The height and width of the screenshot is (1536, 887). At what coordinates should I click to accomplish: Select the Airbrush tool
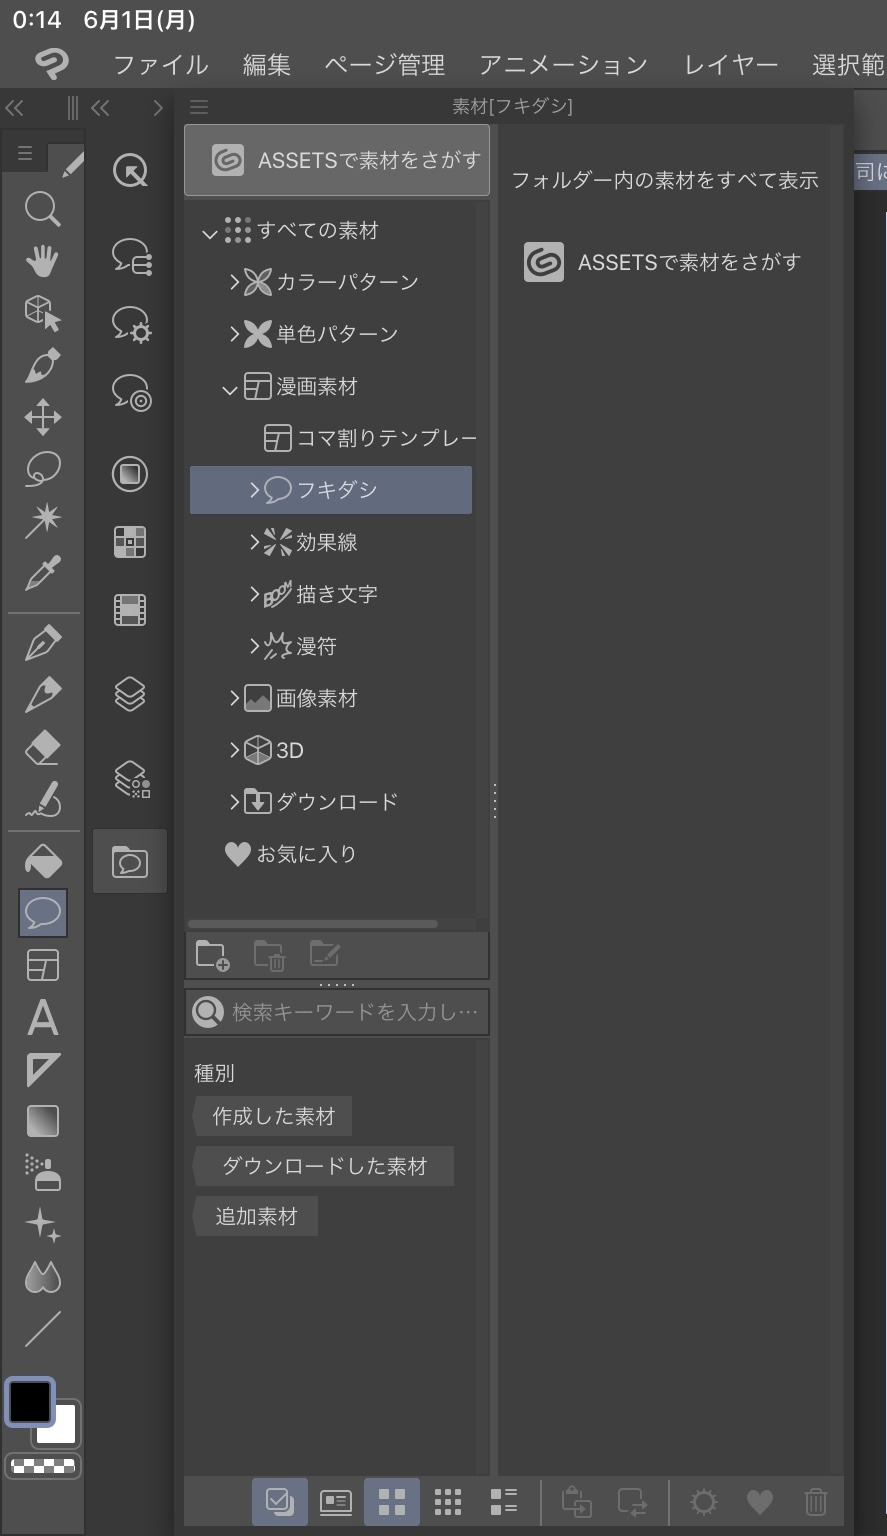pyautogui.click(x=42, y=1173)
